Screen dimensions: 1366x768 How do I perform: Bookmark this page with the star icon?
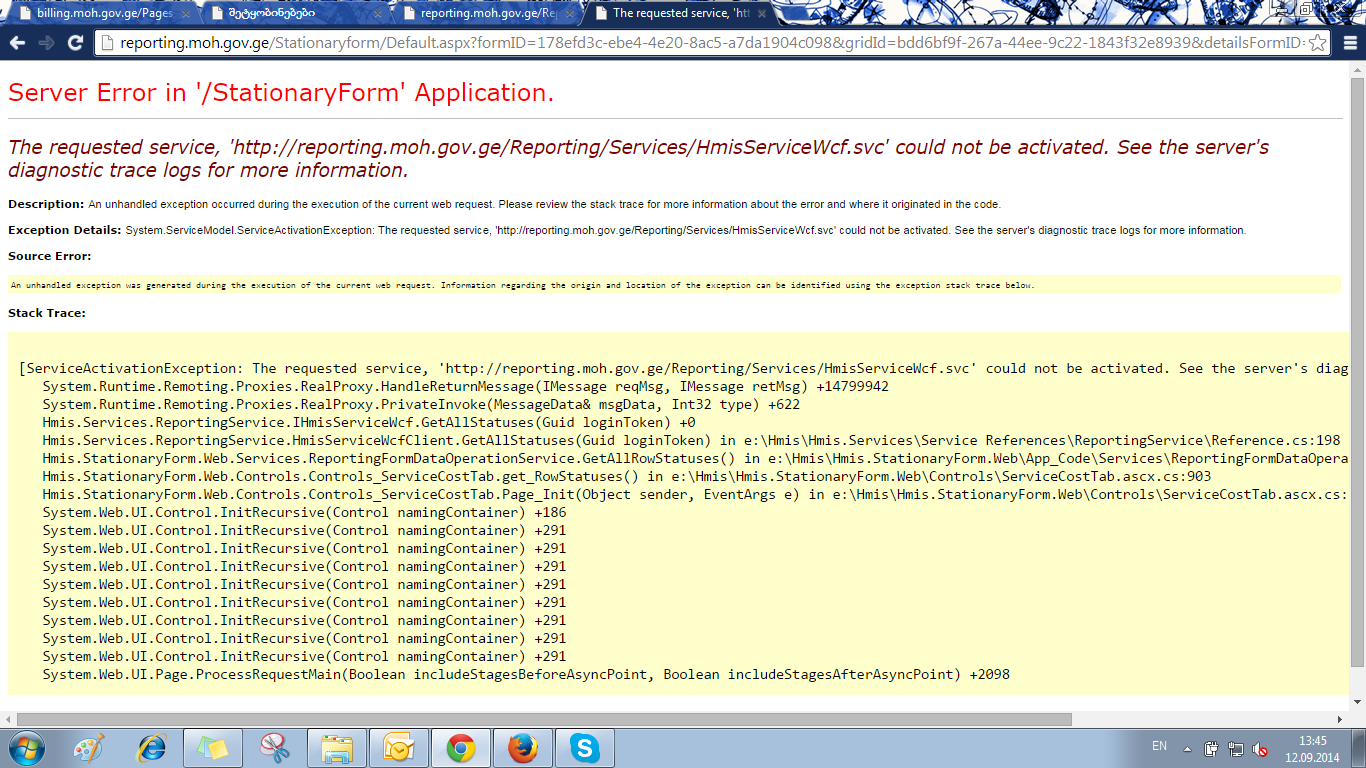[1318, 43]
